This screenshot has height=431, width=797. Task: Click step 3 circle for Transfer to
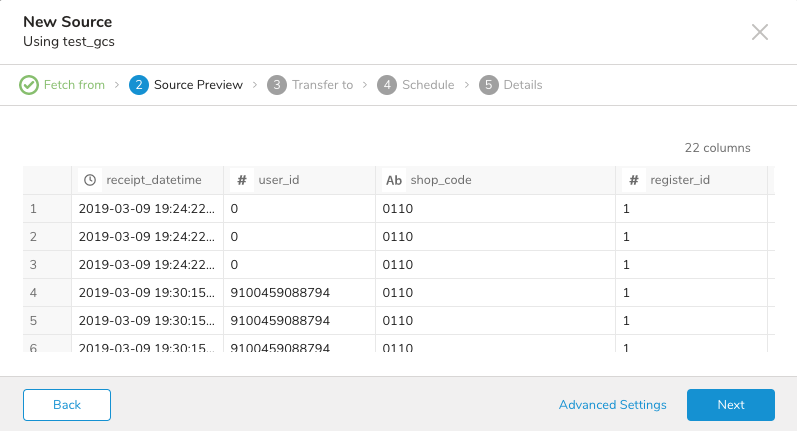click(x=277, y=85)
